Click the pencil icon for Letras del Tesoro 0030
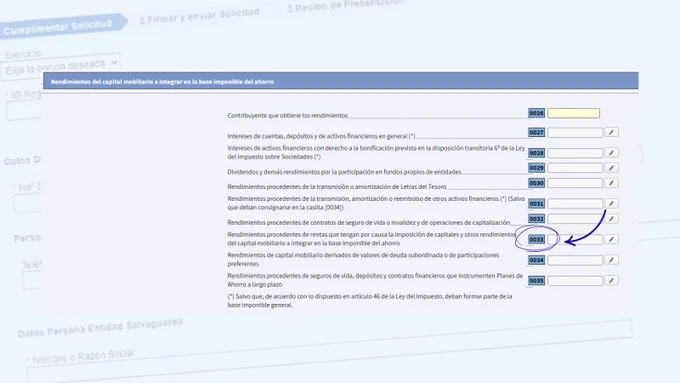The width and height of the screenshot is (680, 383). click(x=611, y=183)
